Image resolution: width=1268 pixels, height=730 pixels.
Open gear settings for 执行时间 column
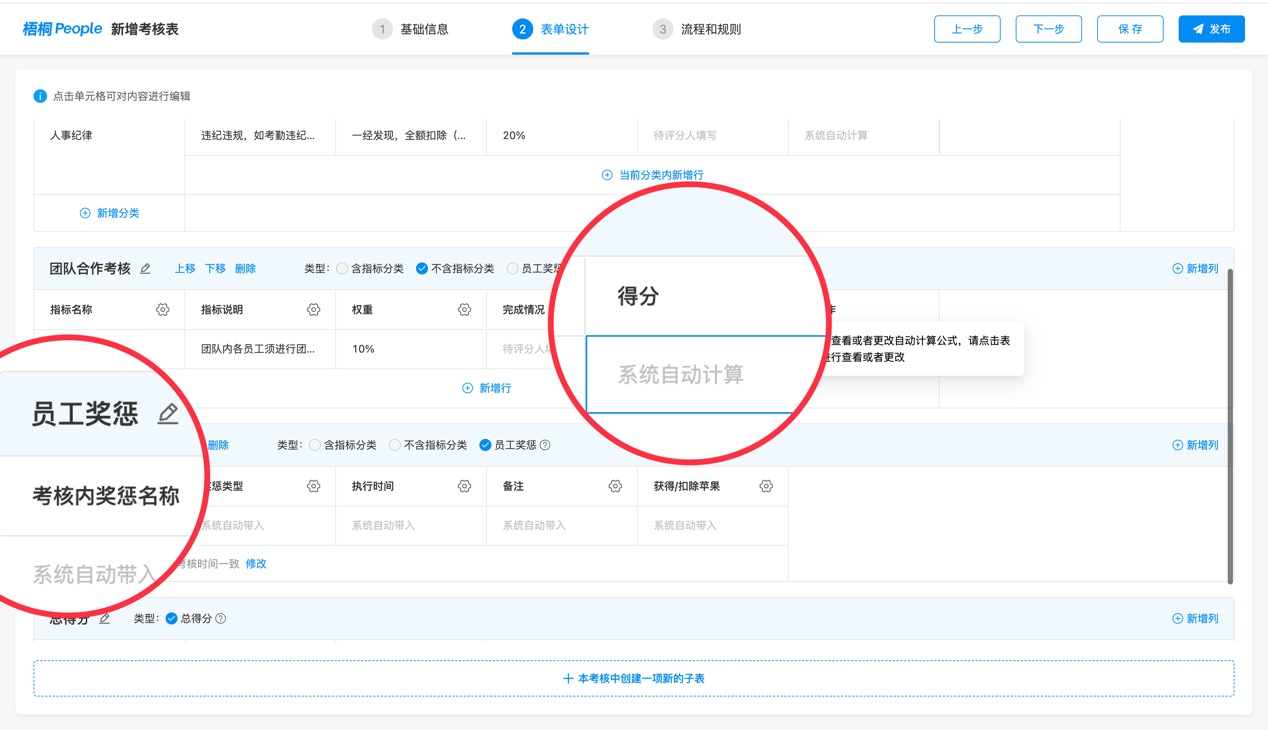coord(464,486)
